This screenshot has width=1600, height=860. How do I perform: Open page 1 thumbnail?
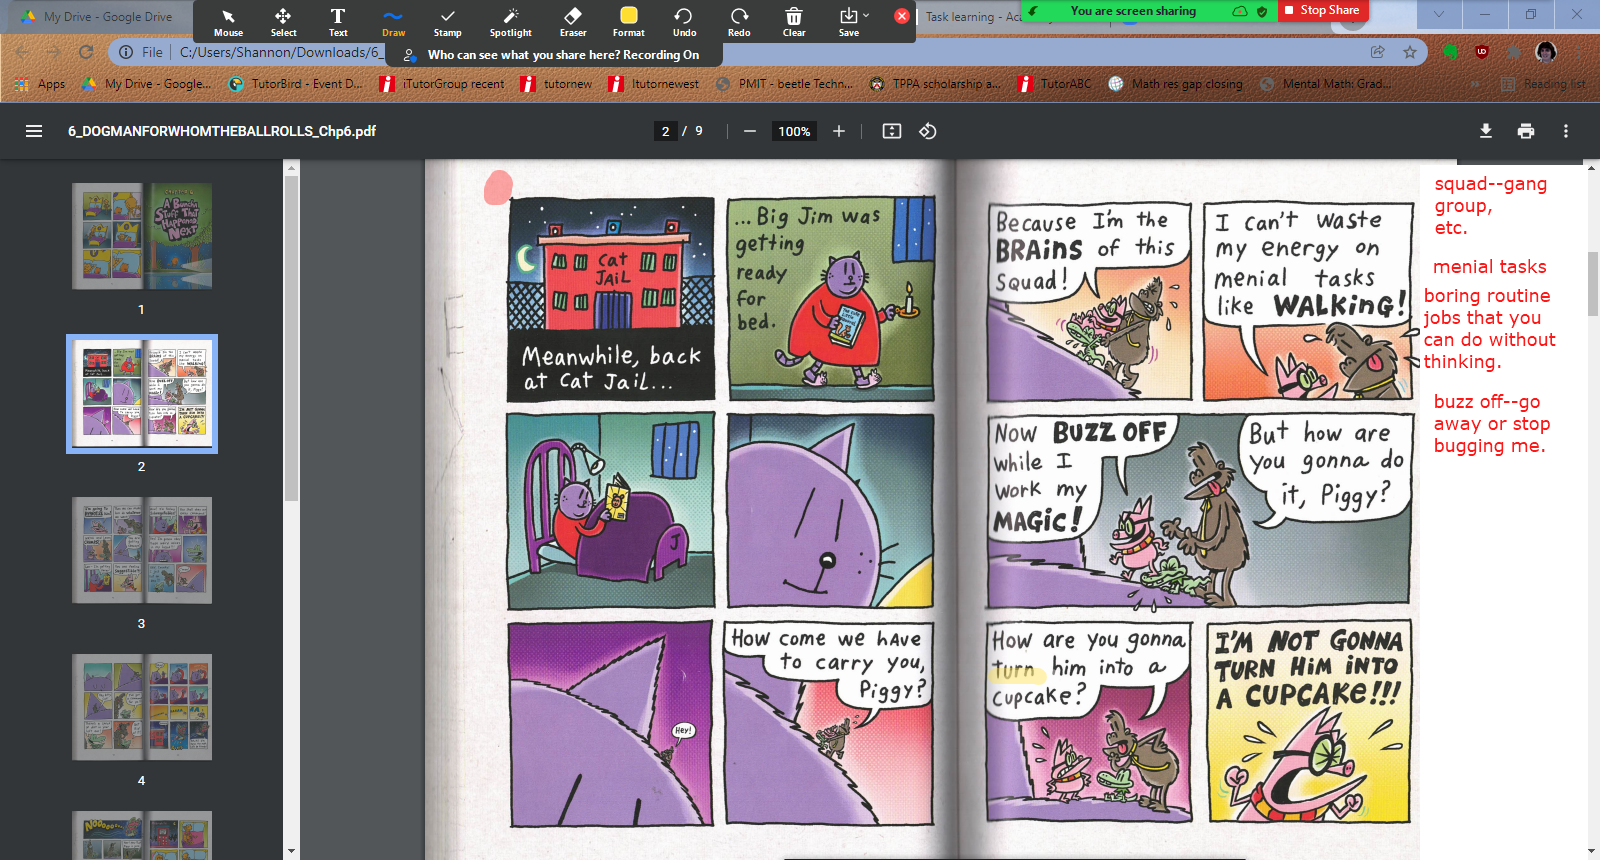[x=142, y=236]
